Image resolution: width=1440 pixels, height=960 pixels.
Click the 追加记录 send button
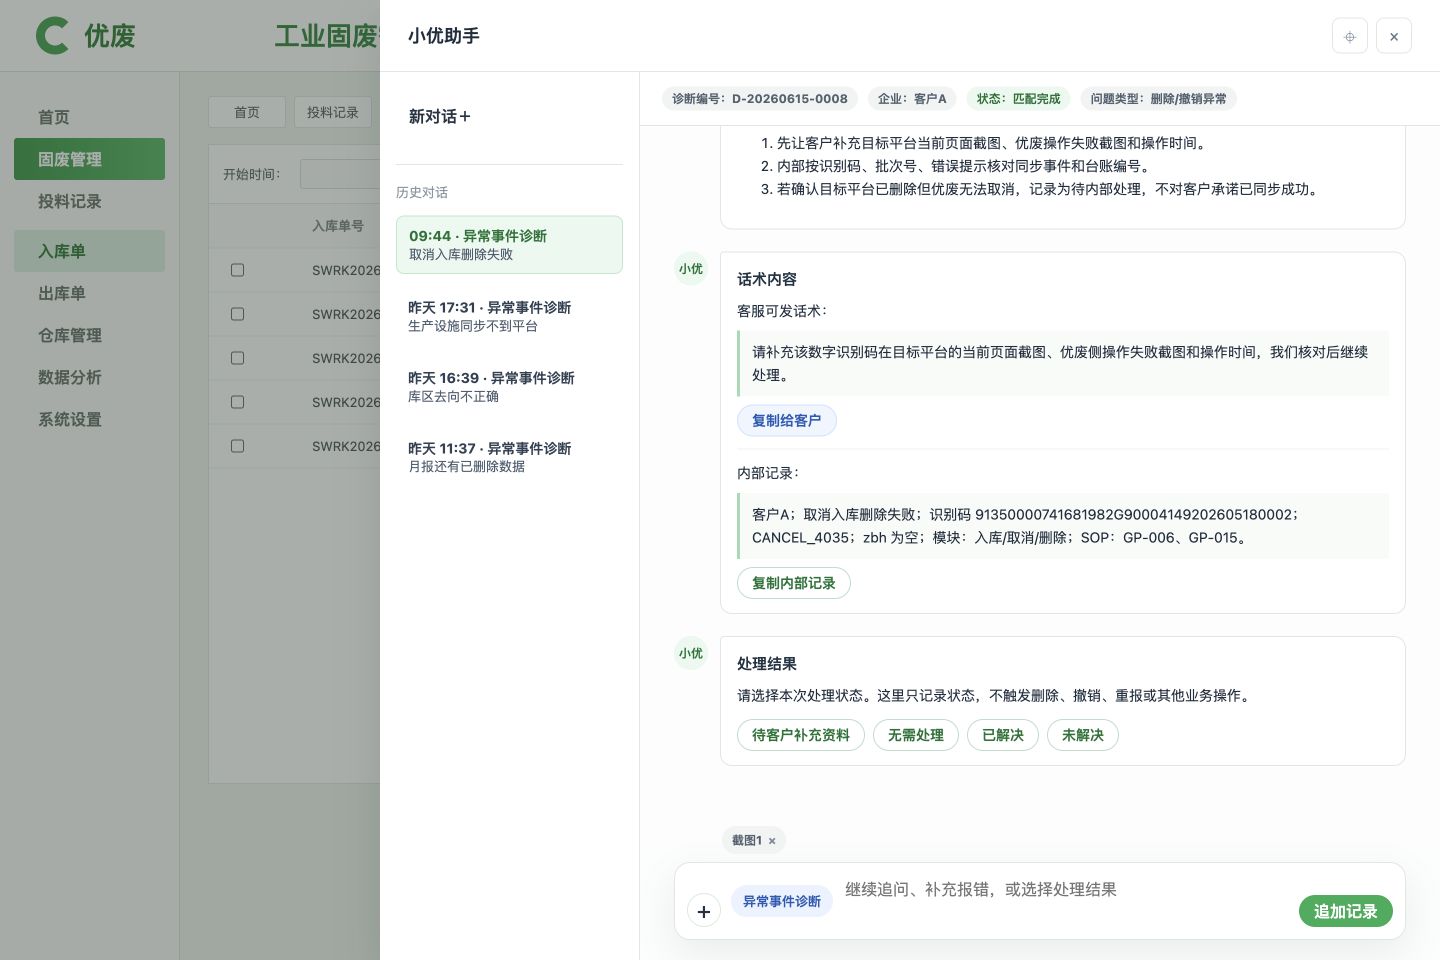(1346, 911)
